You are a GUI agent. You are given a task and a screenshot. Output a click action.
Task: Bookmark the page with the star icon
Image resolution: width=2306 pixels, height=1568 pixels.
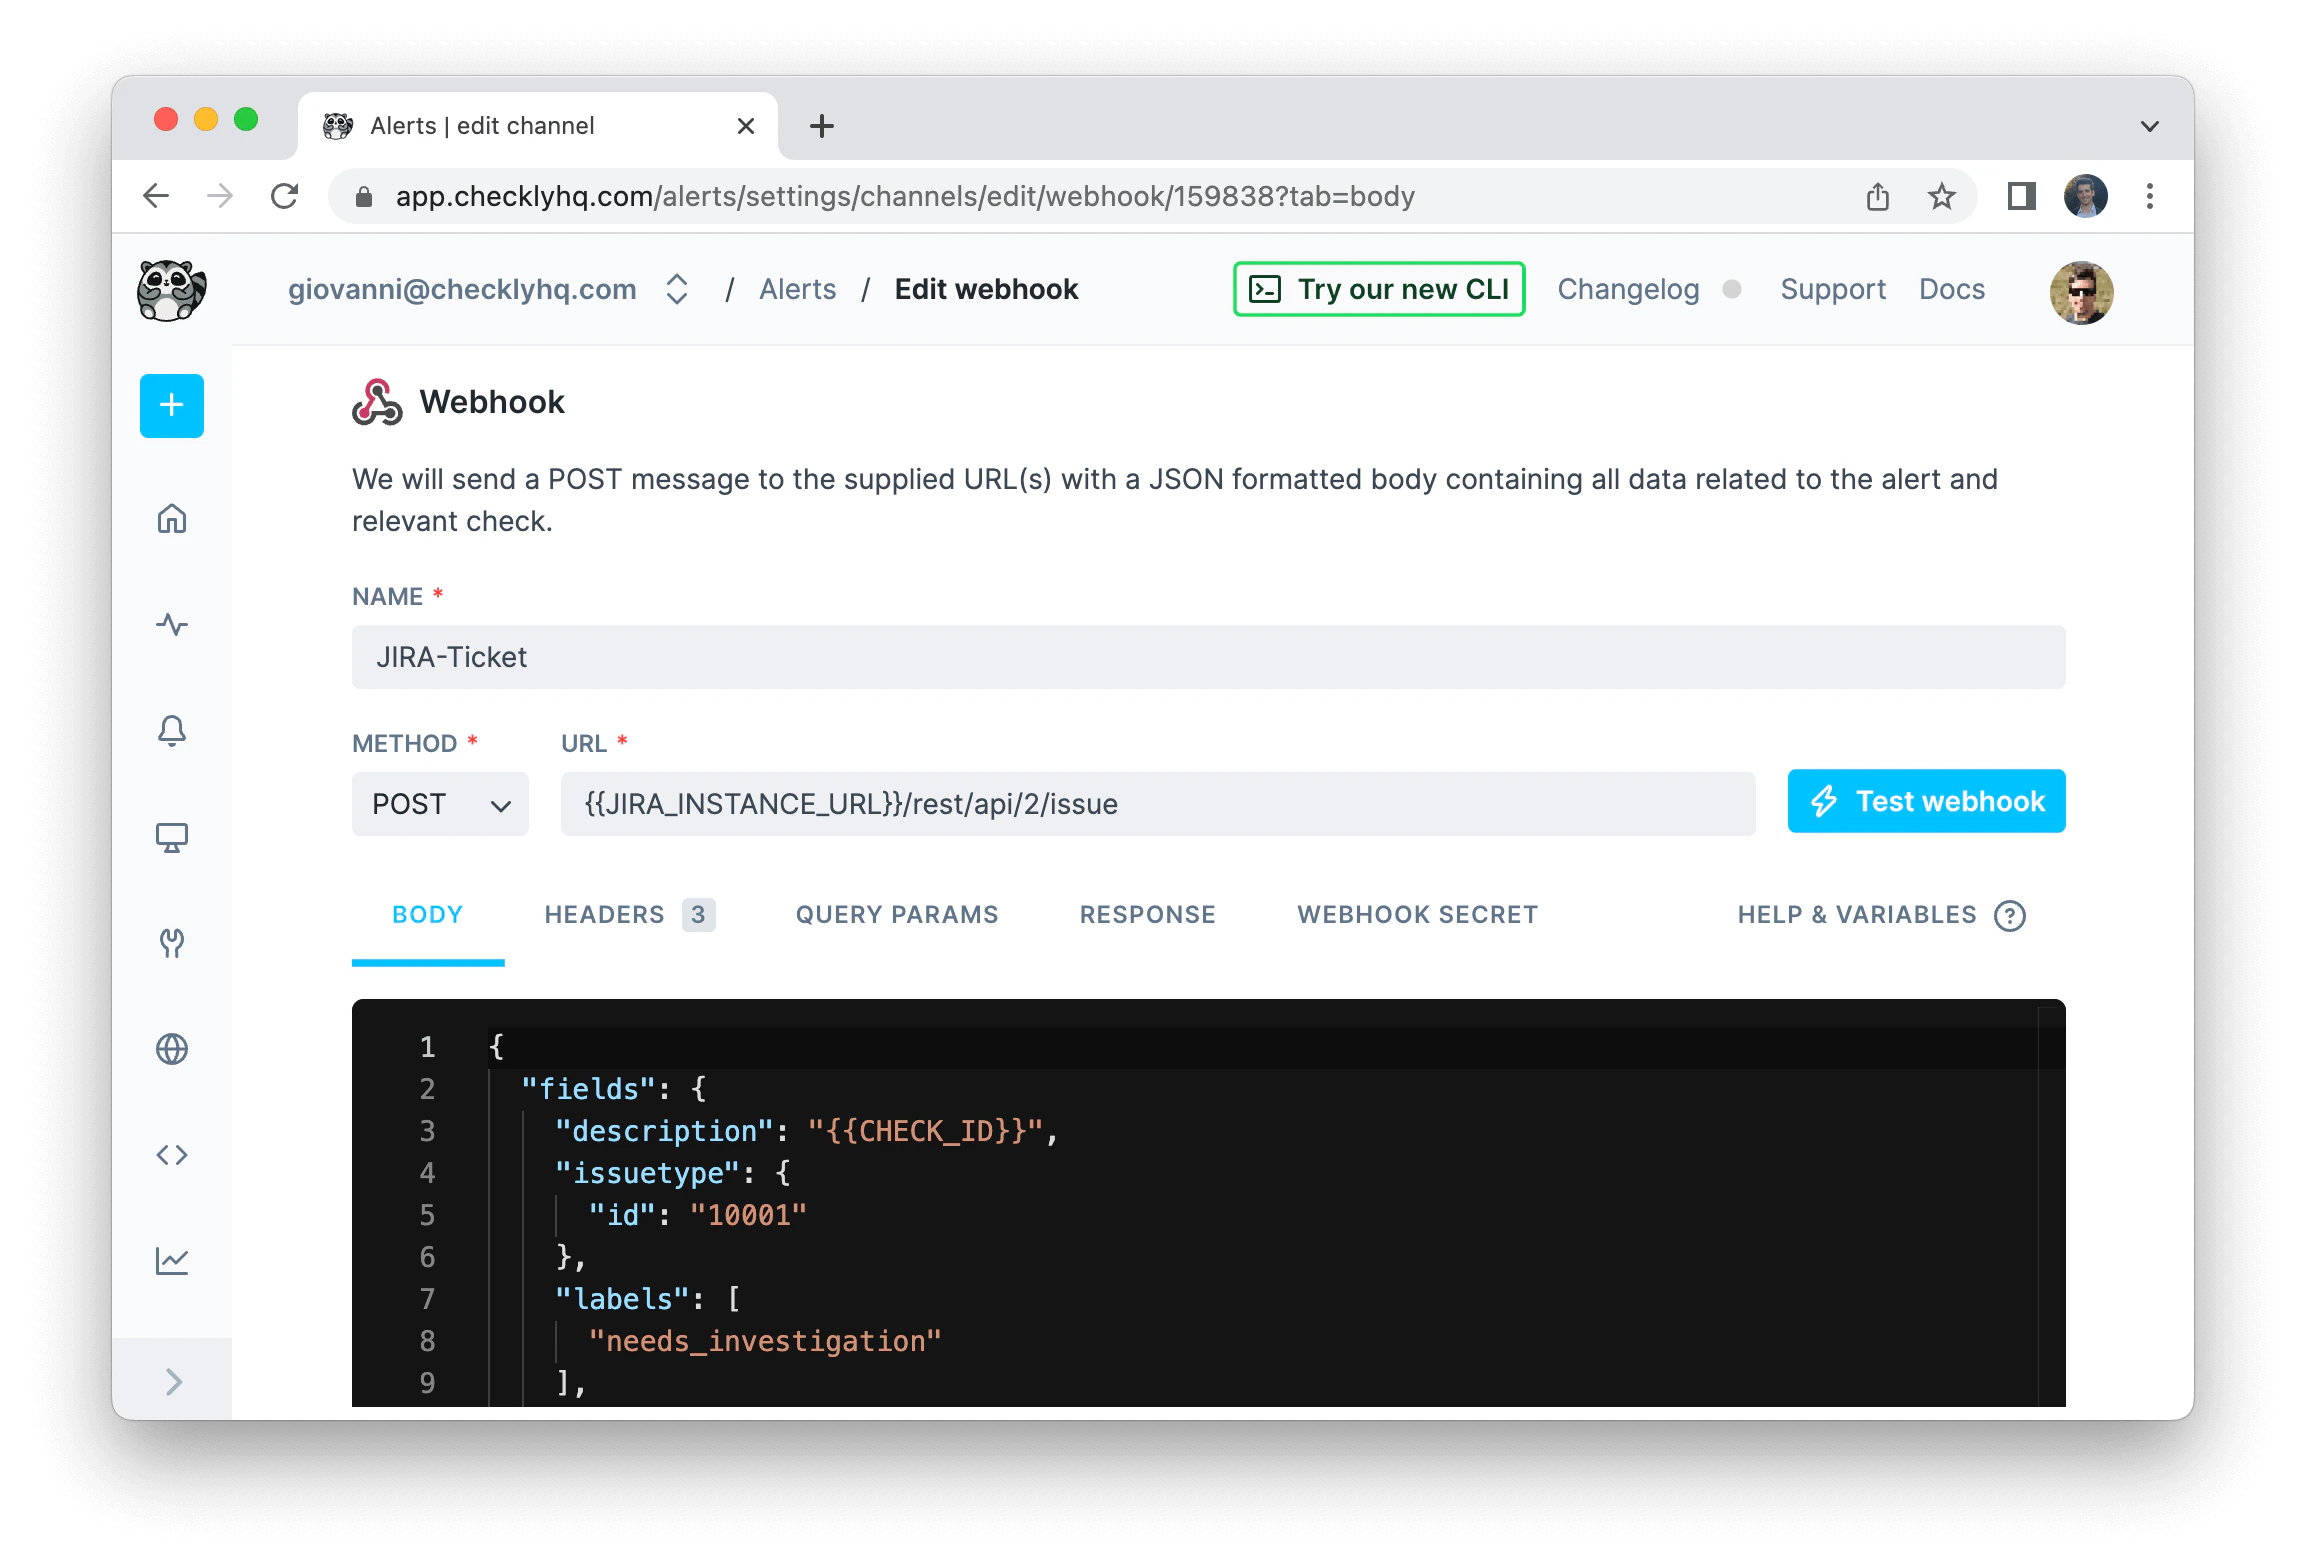pos(1941,196)
